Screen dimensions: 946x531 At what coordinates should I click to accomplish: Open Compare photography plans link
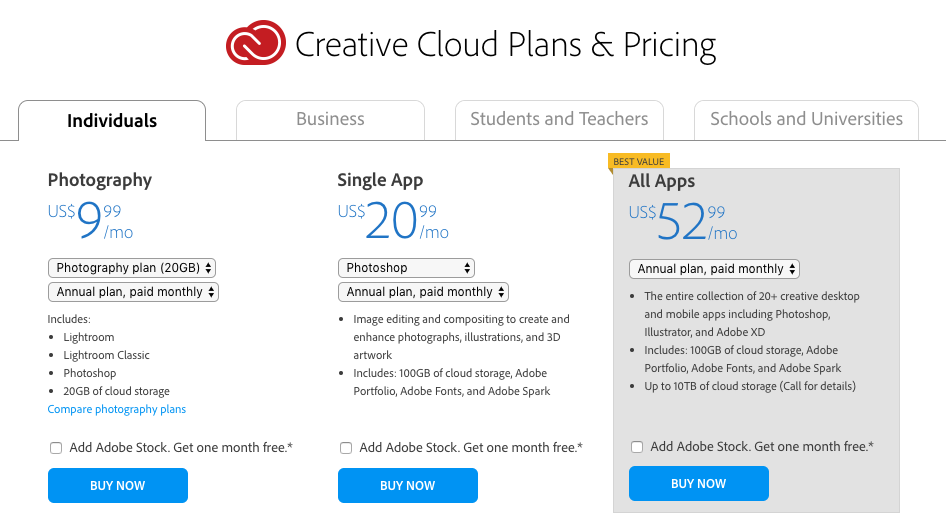[116, 409]
